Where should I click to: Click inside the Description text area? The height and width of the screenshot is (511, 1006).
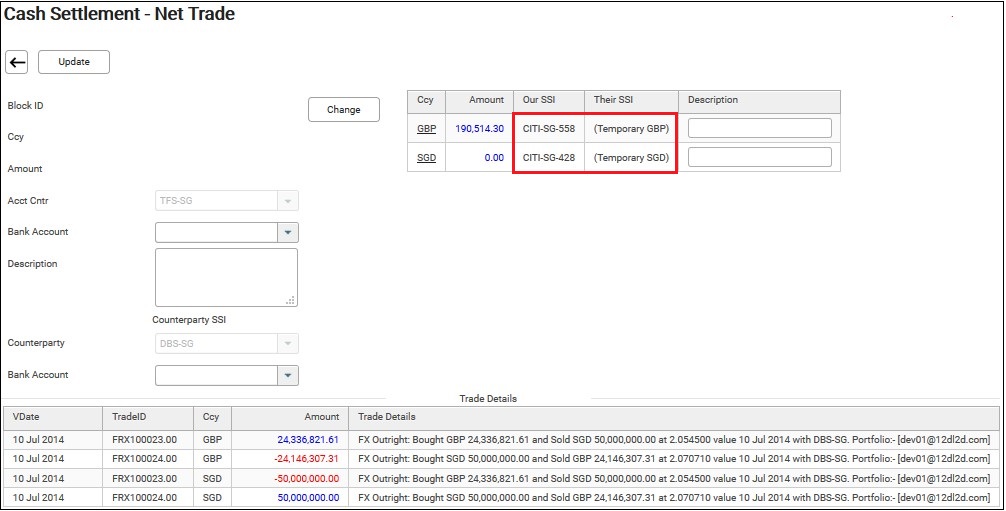coord(225,277)
